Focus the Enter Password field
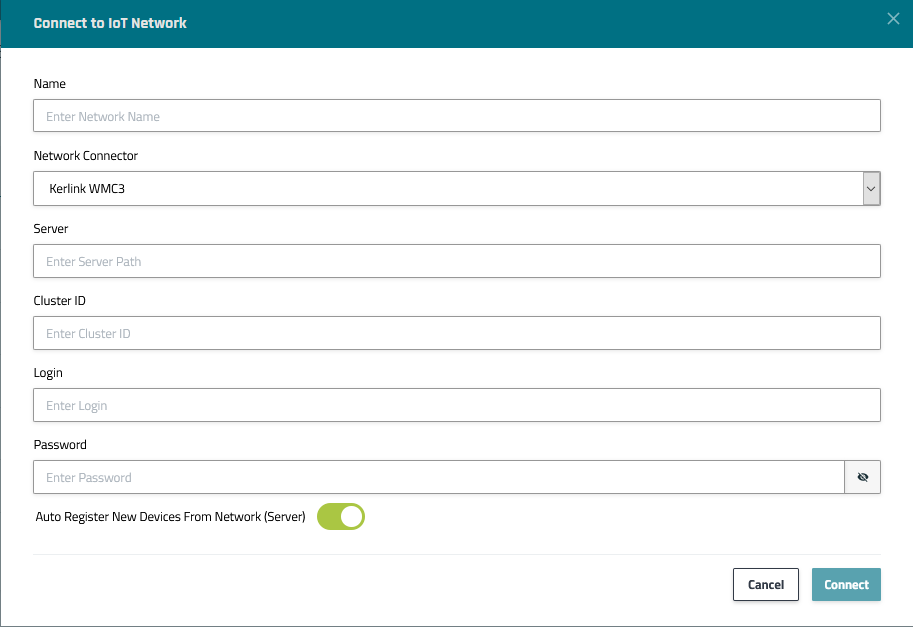Viewport: 913px width, 627px height. point(438,478)
